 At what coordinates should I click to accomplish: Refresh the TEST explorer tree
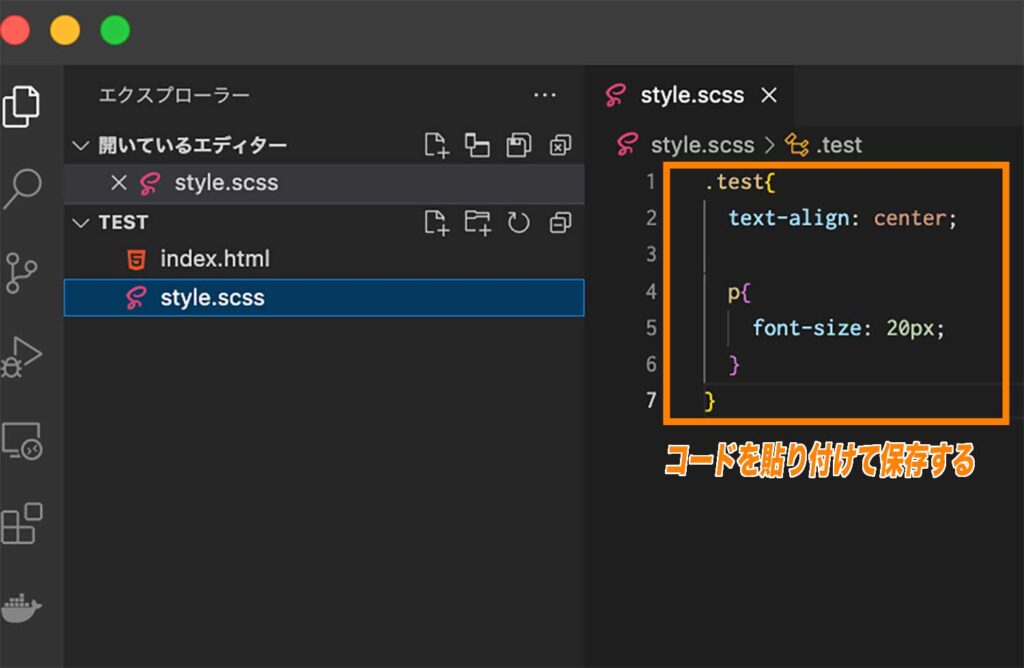point(518,223)
